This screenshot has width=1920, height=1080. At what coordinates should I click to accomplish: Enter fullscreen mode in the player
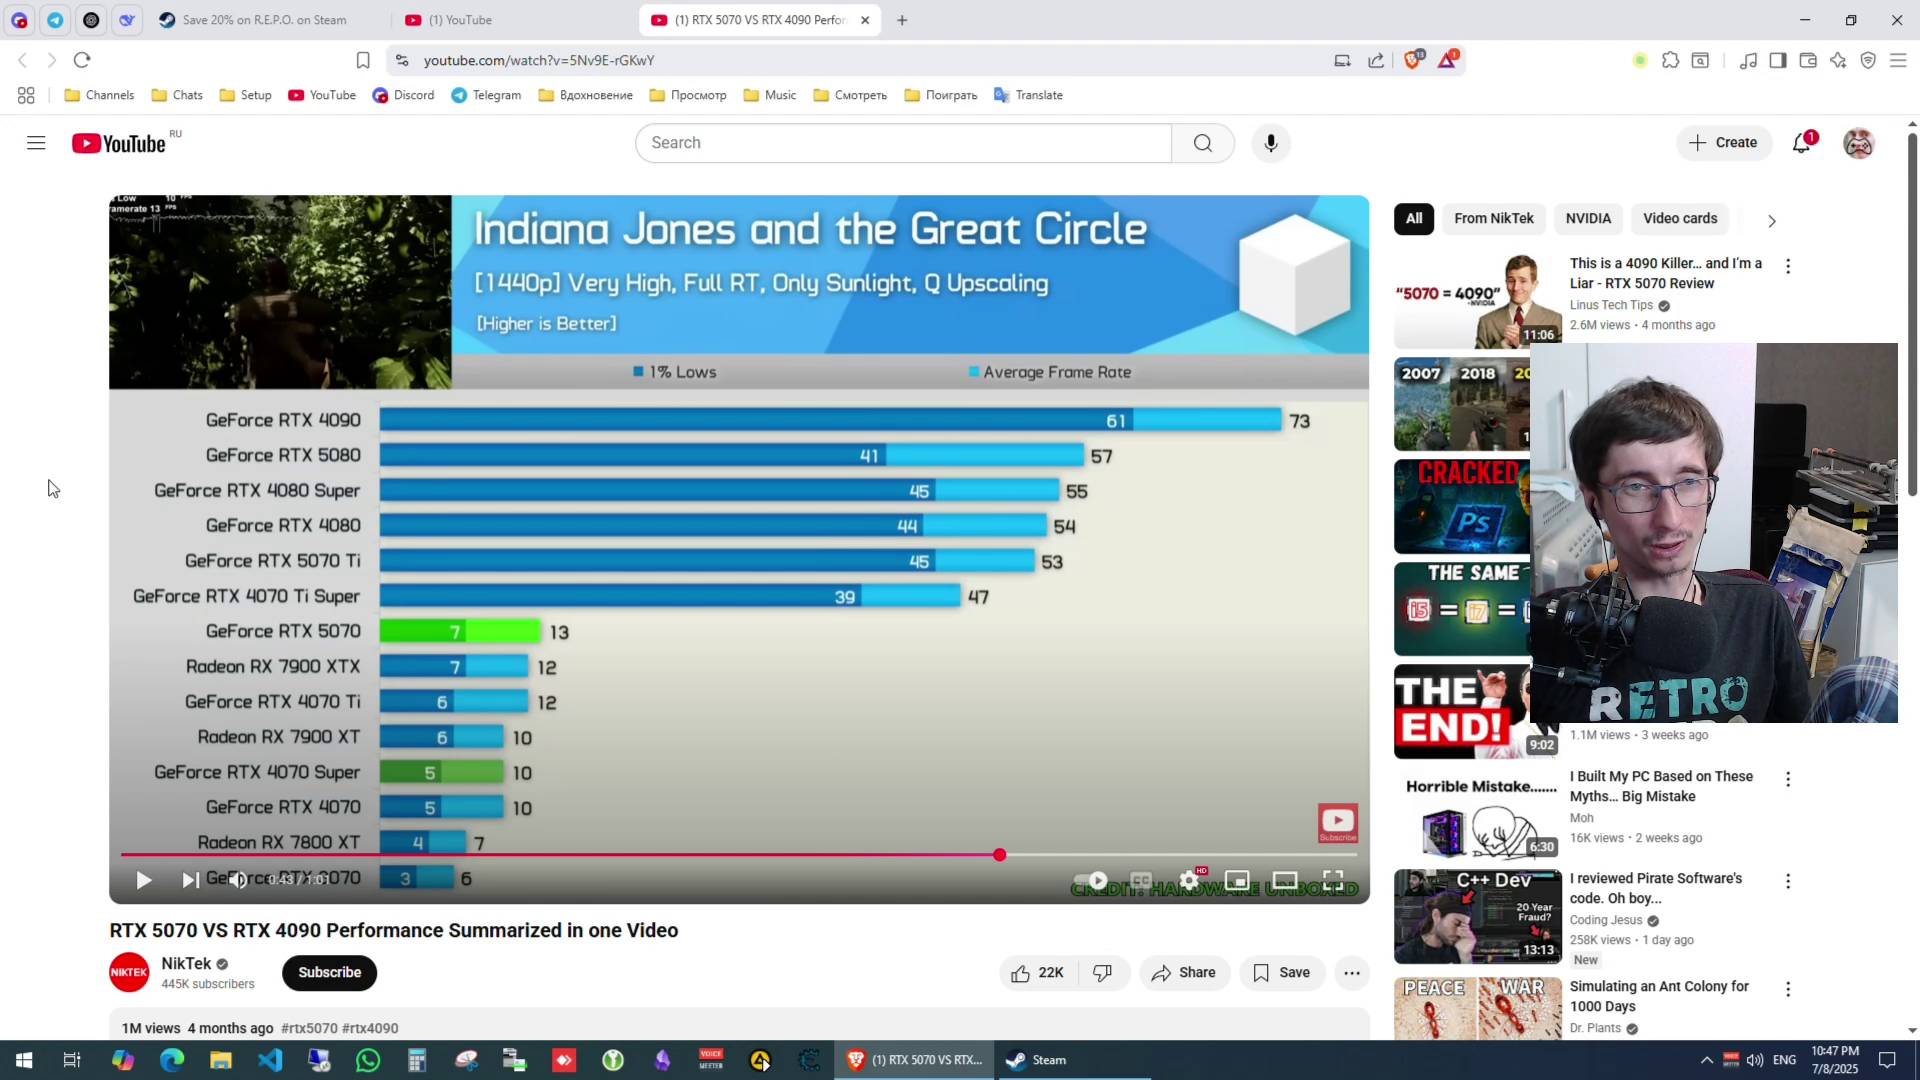tap(1333, 880)
